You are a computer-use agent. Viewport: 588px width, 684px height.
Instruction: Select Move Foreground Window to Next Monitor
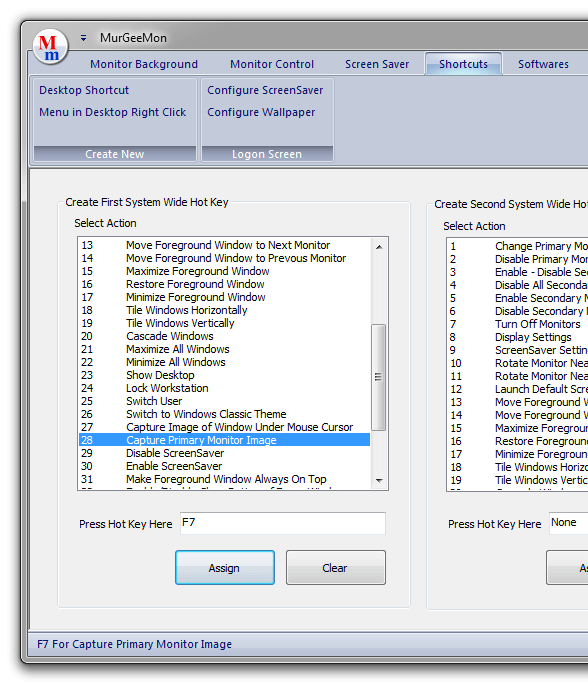(225, 245)
